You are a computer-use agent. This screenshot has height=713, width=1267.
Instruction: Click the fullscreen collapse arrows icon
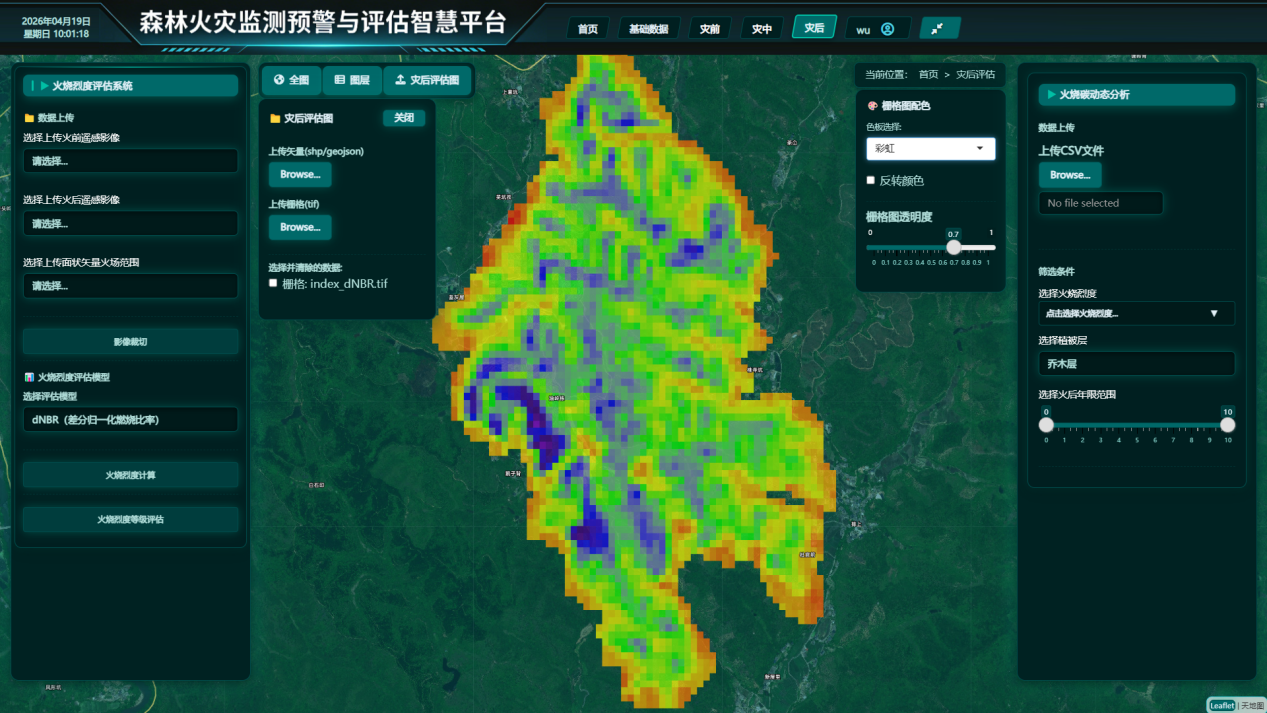tap(938, 29)
